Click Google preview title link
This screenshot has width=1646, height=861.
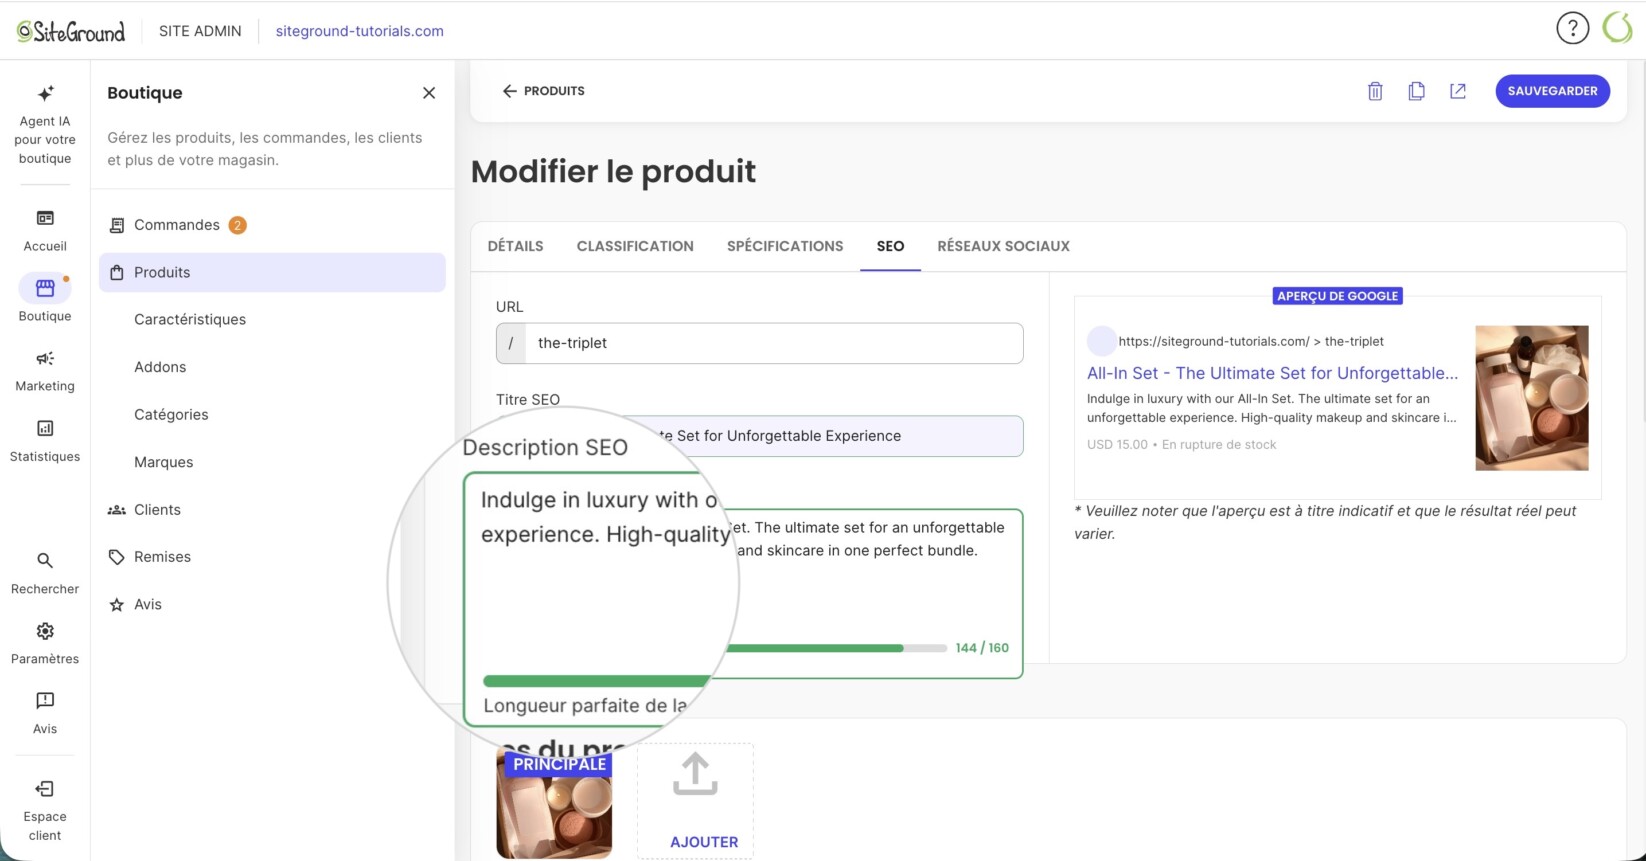click(x=1272, y=373)
